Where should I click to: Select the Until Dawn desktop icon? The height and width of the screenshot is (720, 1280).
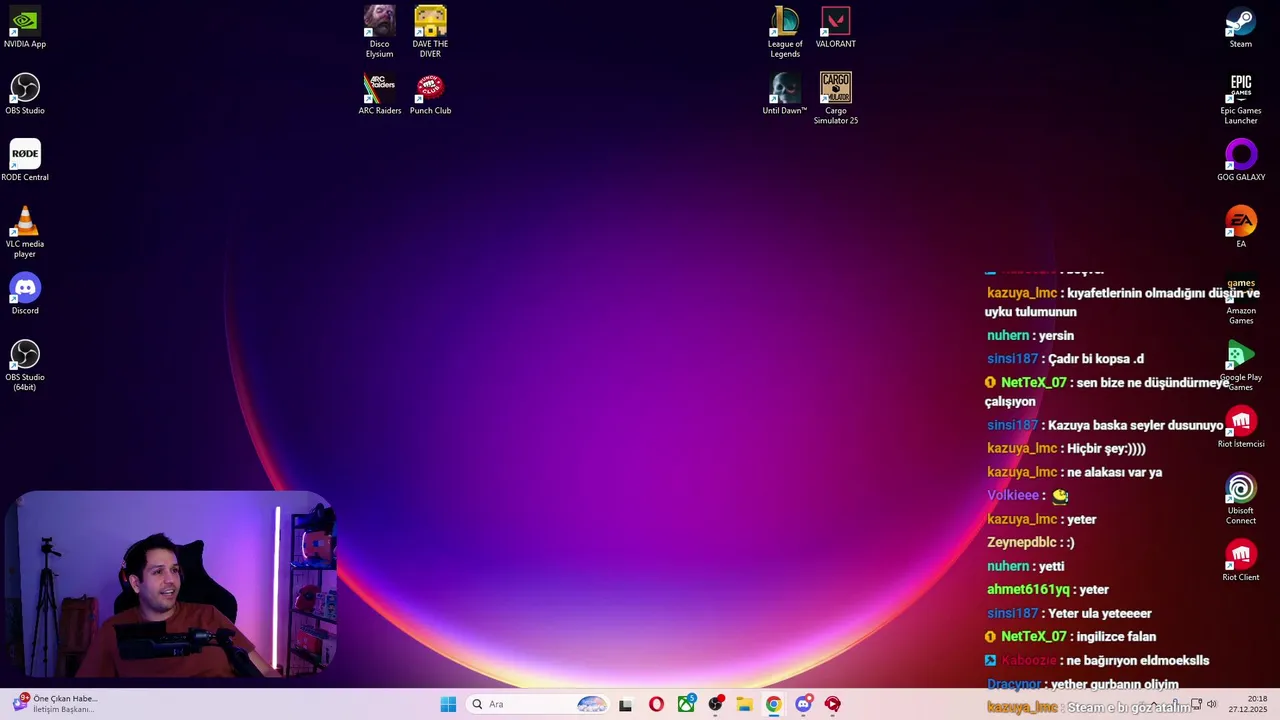coord(785,94)
